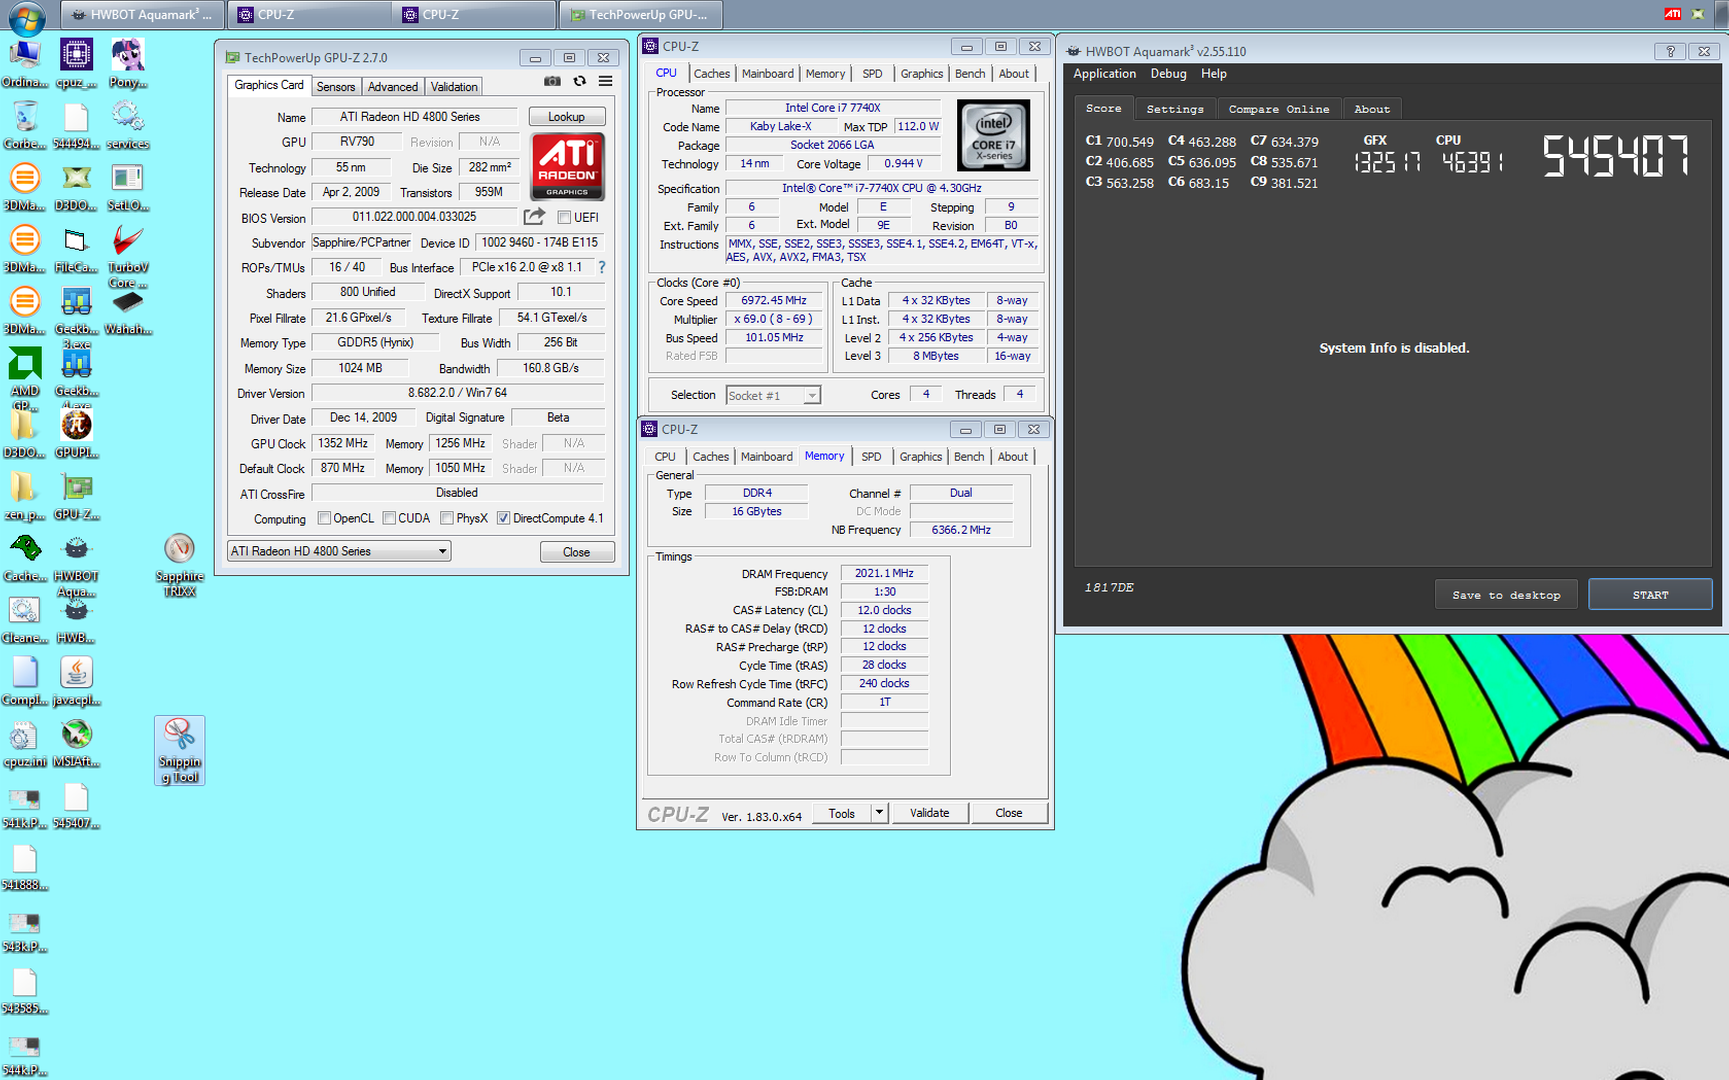Open the Aquamark Application menu
The width and height of the screenshot is (1729, 1080).
point(1104,74)
